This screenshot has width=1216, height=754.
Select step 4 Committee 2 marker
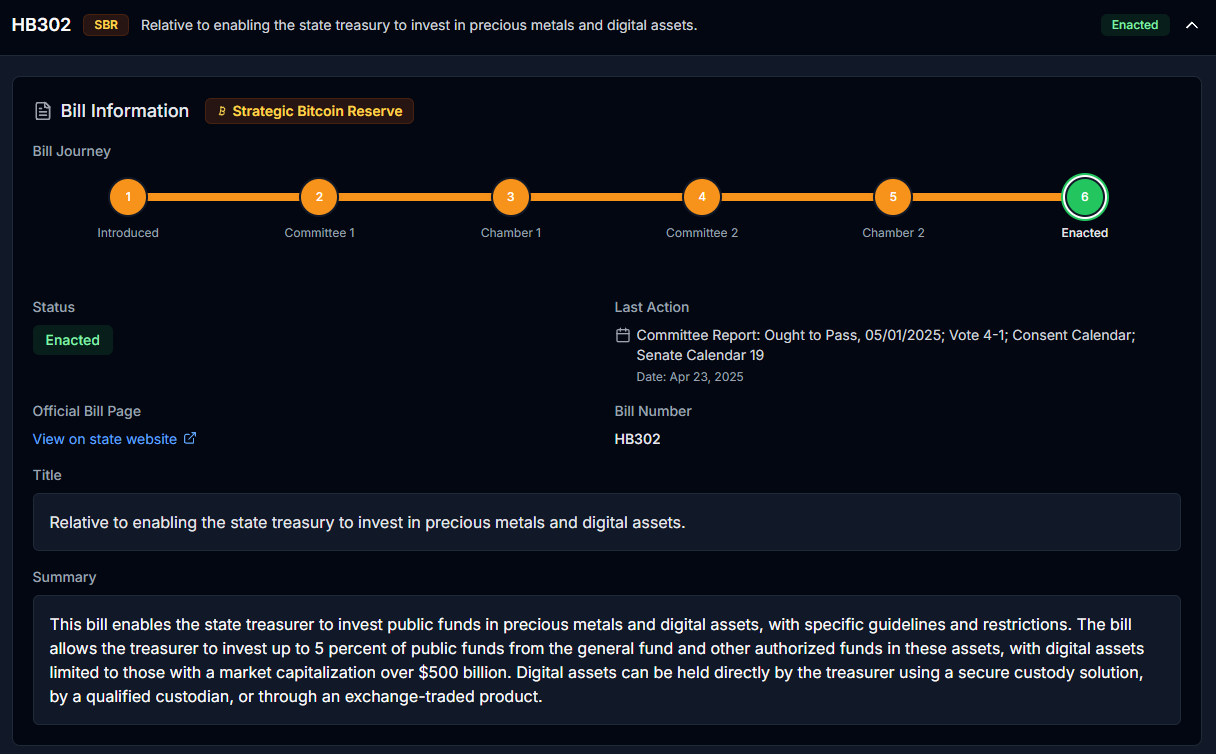pyautogui.click(x=702, y=197)
